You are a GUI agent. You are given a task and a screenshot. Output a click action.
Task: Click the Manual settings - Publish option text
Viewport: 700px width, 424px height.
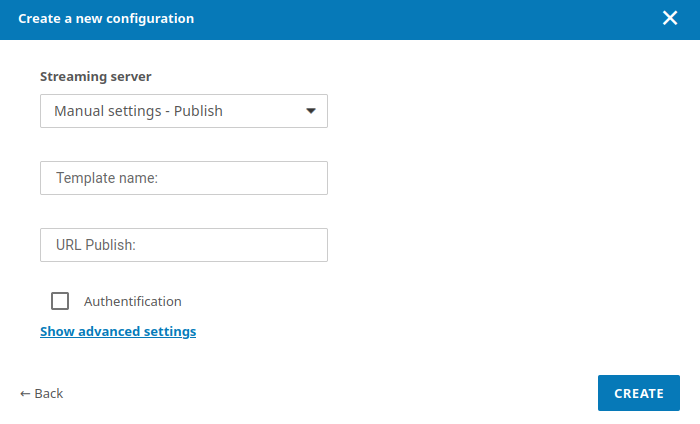(x=138, y=111)
